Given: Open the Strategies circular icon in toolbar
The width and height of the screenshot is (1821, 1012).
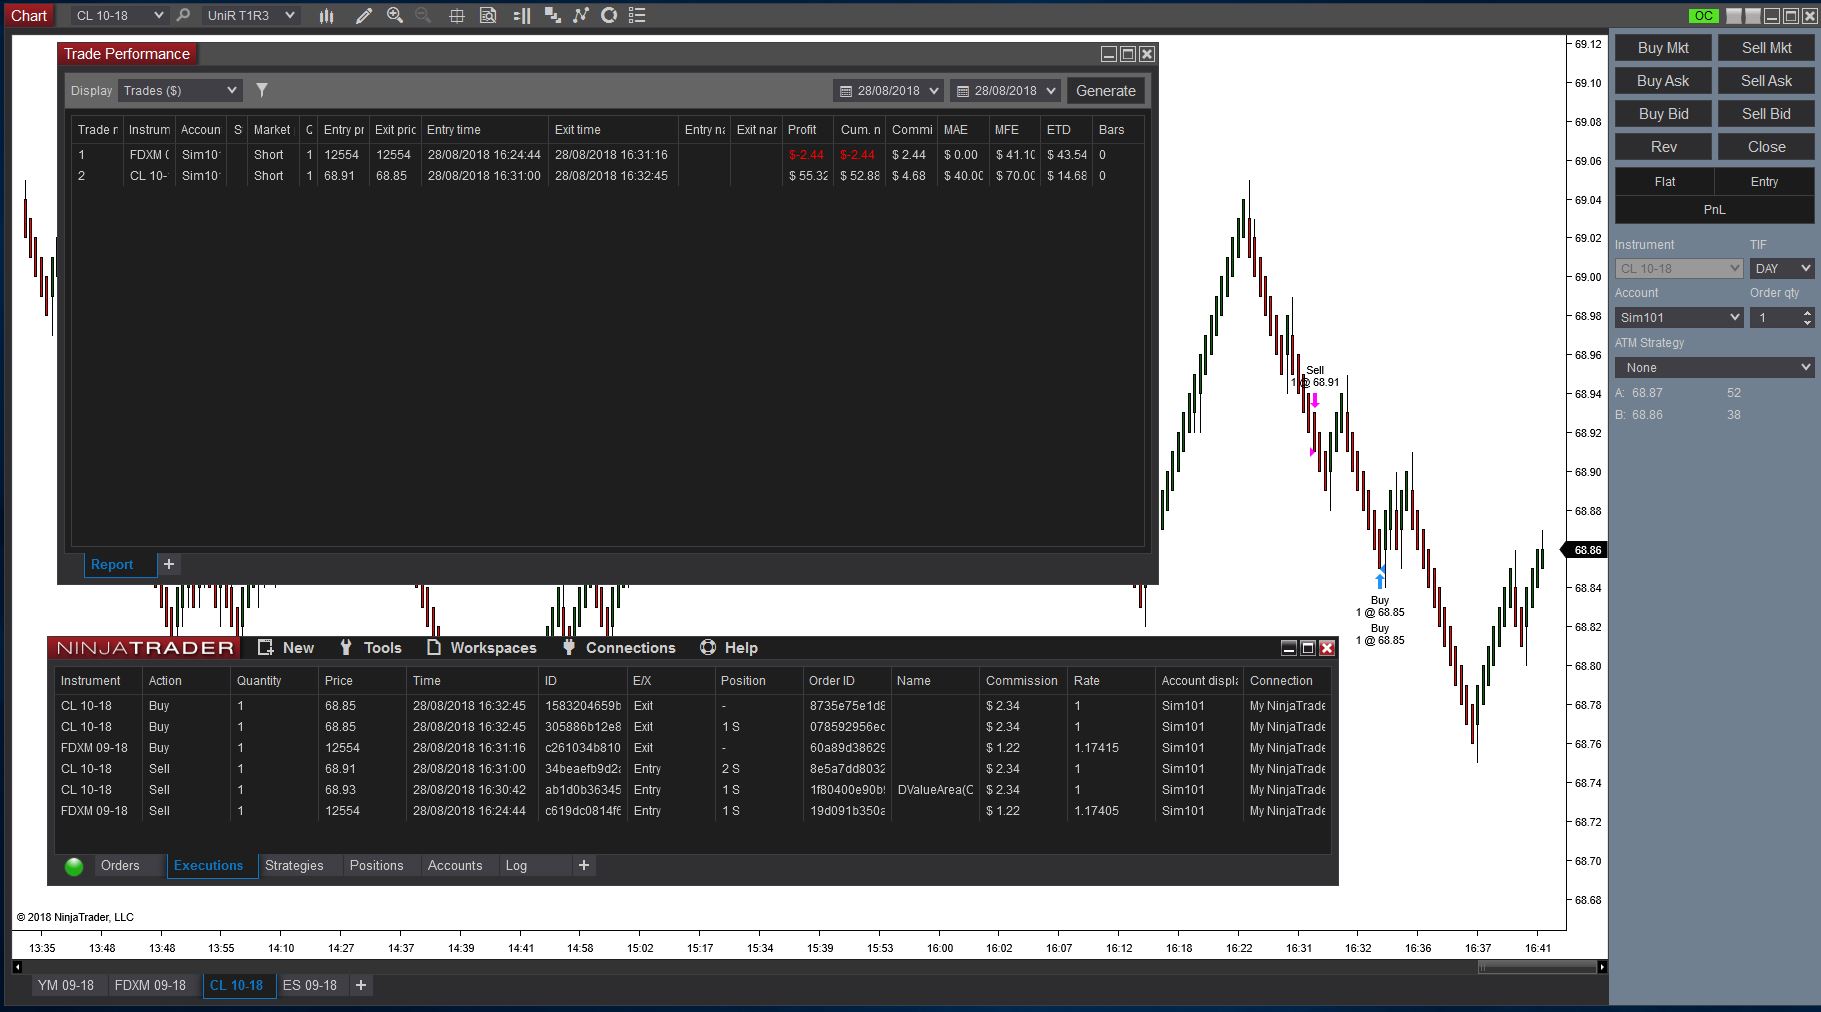Looking at the screenshot, I should 609,16.
